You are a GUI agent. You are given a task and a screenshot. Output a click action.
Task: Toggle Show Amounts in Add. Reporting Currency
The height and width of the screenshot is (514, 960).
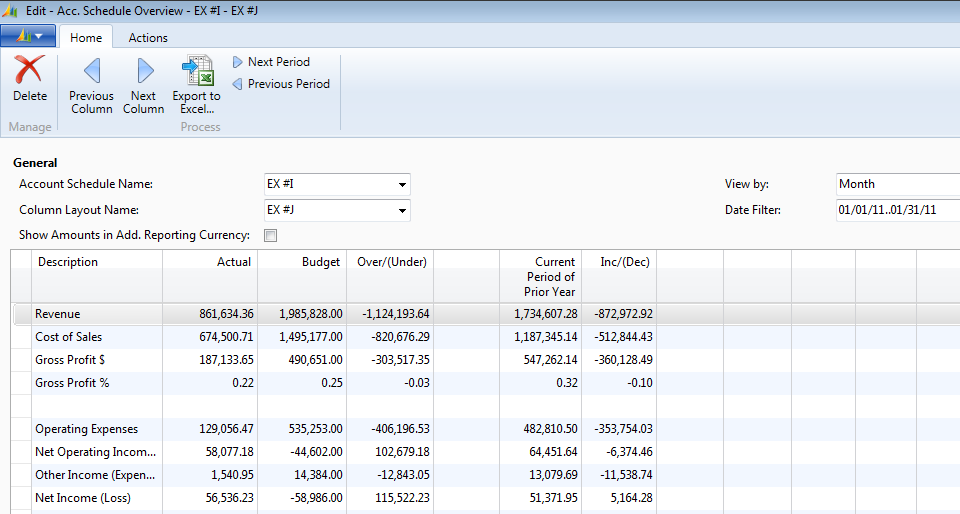(269, 236)
